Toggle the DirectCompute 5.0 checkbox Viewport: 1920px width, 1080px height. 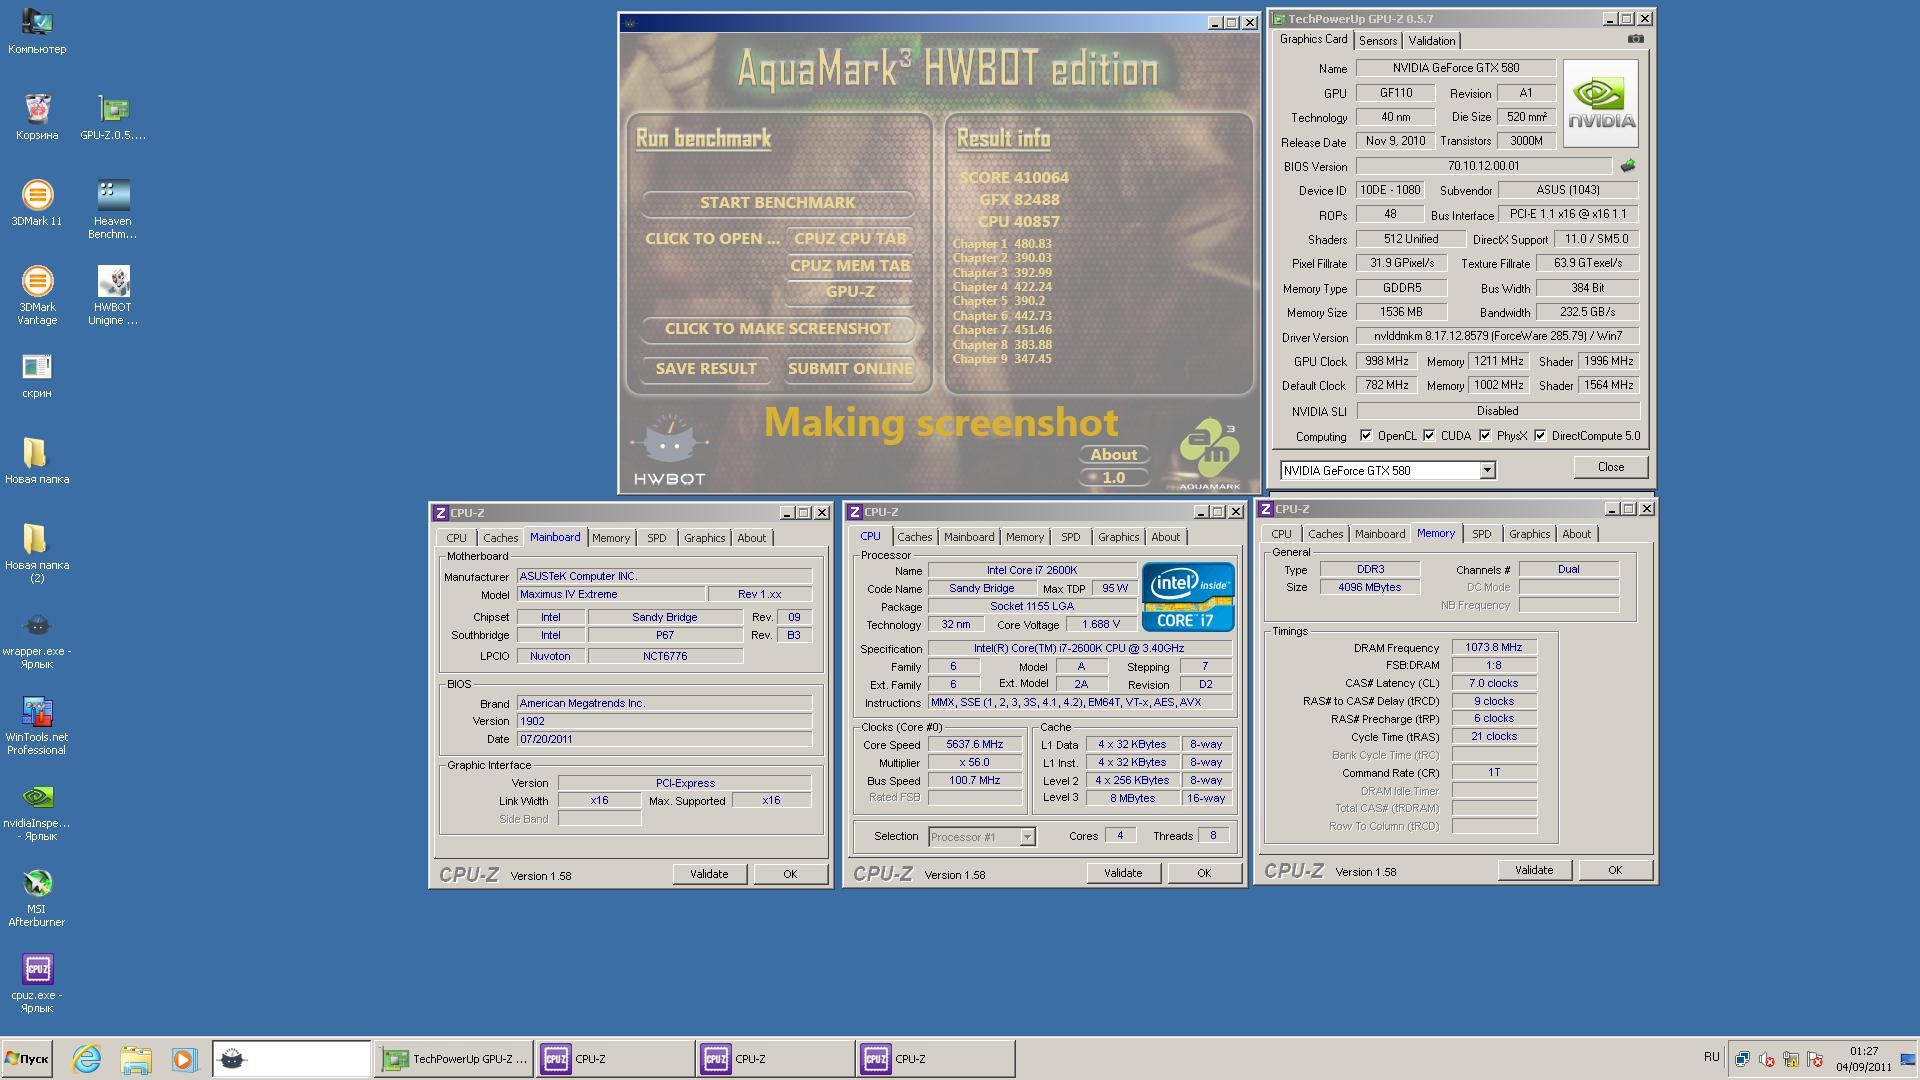click(x=1540, y=435)
